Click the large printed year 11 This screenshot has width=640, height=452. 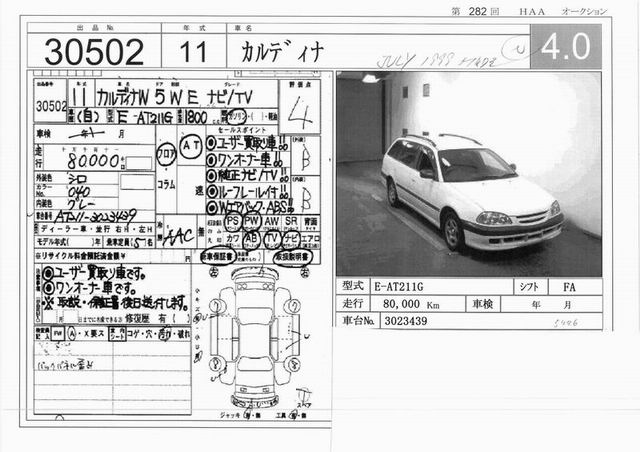[x=193, y=52]
